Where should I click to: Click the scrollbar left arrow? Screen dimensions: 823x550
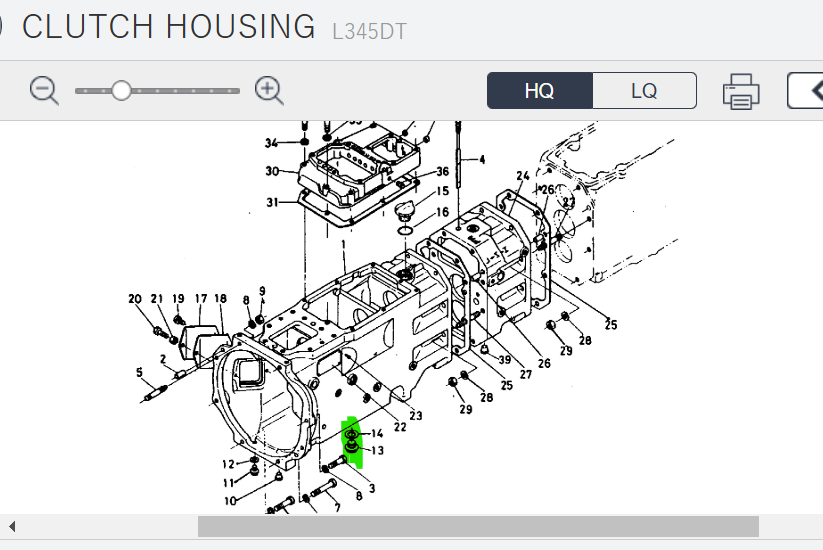[x=12, y=526]
